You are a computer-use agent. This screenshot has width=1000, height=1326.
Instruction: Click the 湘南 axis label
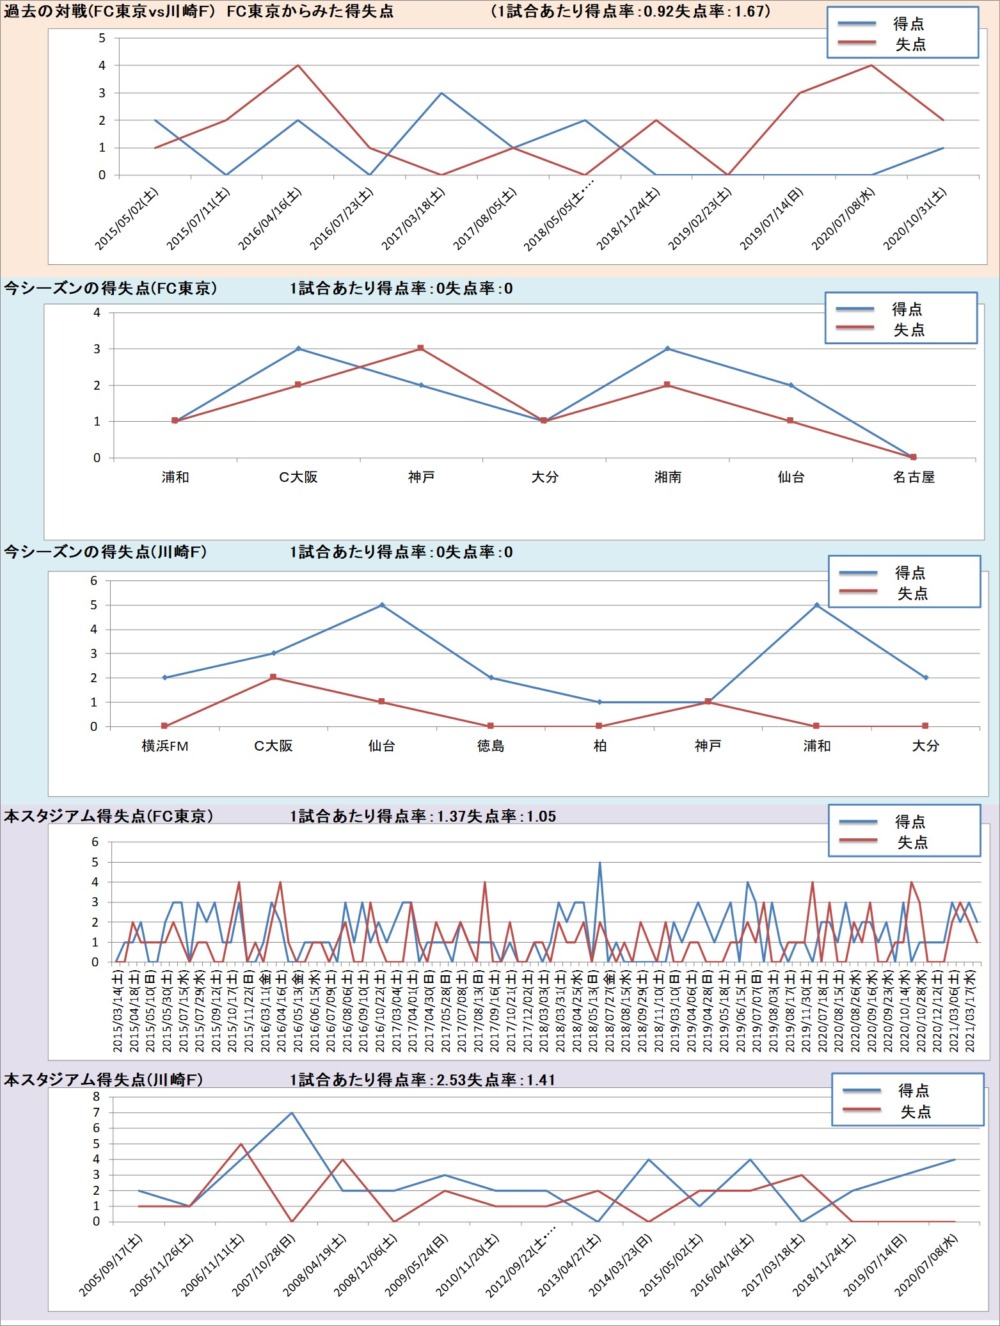click(x=667, y=478)
